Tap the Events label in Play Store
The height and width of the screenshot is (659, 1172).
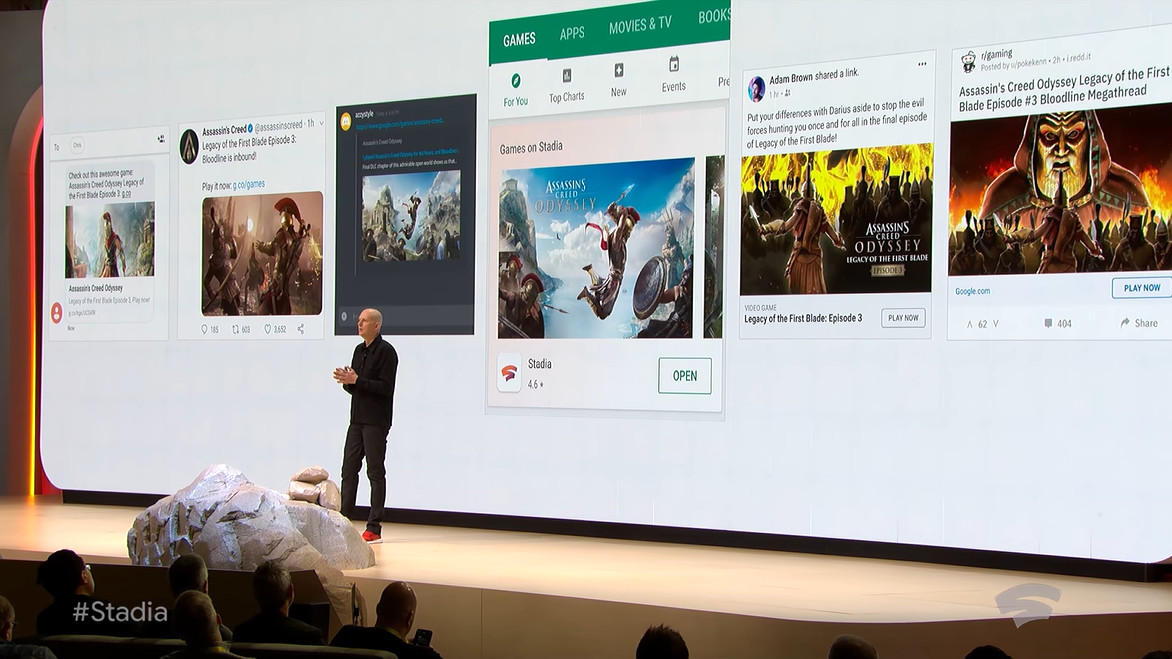tap(673, 87)
